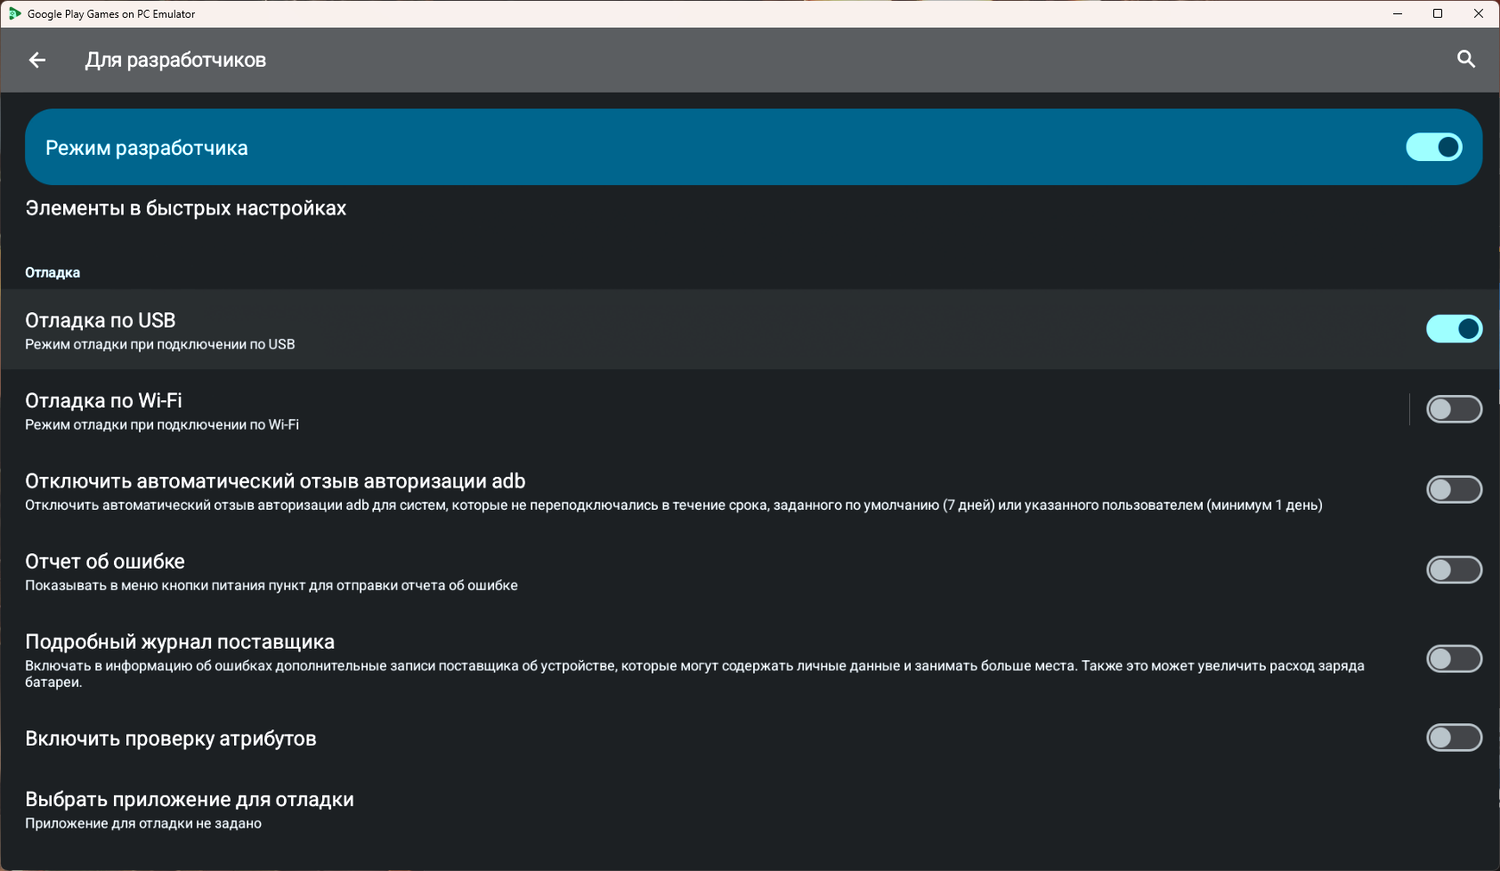Viewport: 1500px width, 871px height.
Task: Click the Отчет об ошибке row label
Action: click(105, 562)
